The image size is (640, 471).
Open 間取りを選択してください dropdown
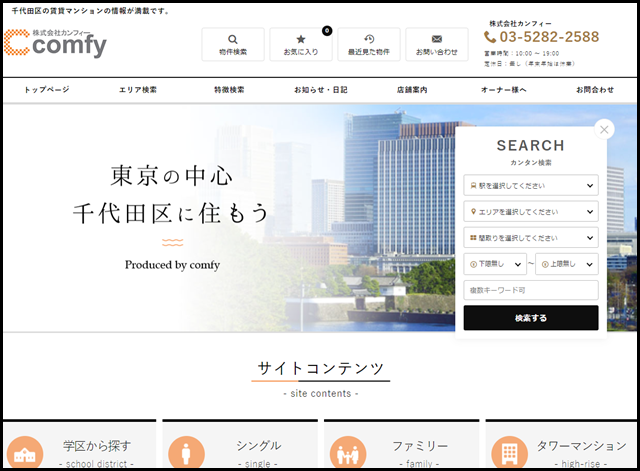tap(531, 238)
